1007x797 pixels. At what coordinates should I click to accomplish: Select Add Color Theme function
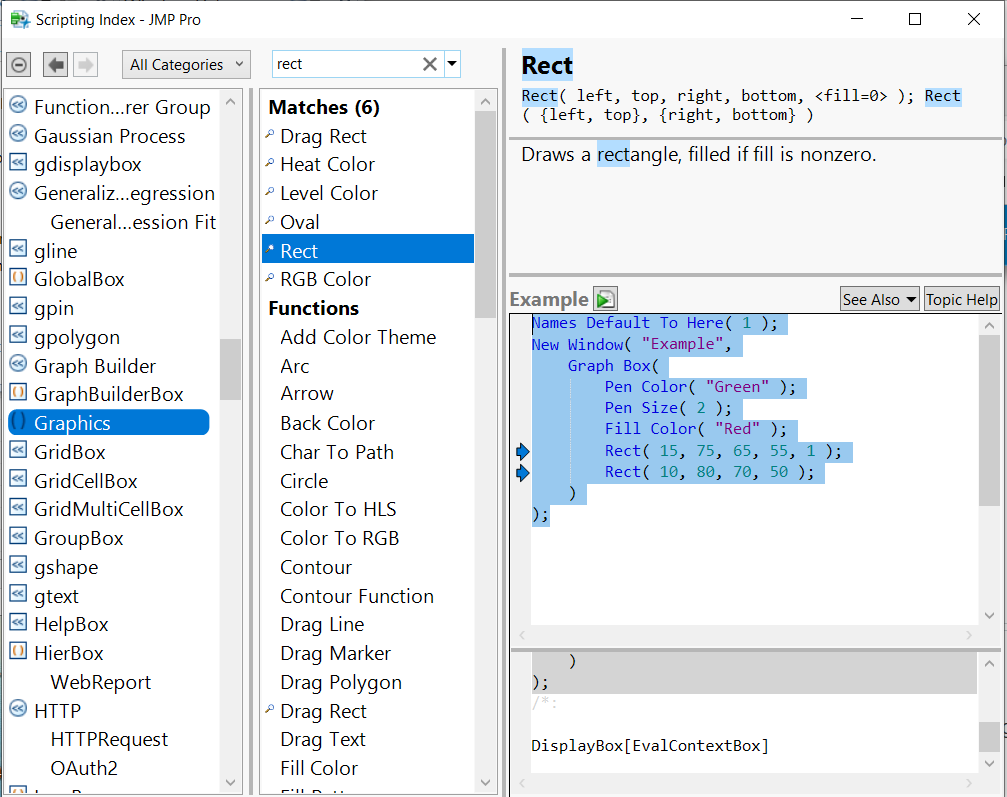tap(358, 337)
